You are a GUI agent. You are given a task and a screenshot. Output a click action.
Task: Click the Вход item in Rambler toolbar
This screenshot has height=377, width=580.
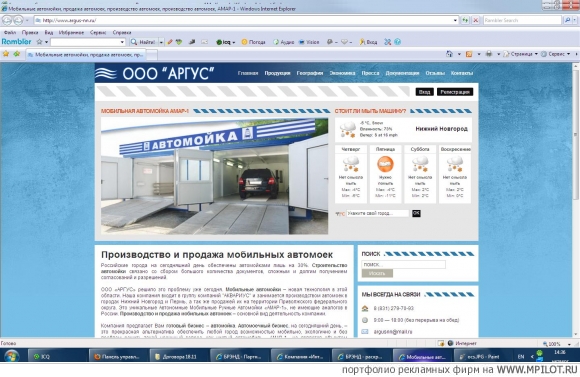coord(368,42)
